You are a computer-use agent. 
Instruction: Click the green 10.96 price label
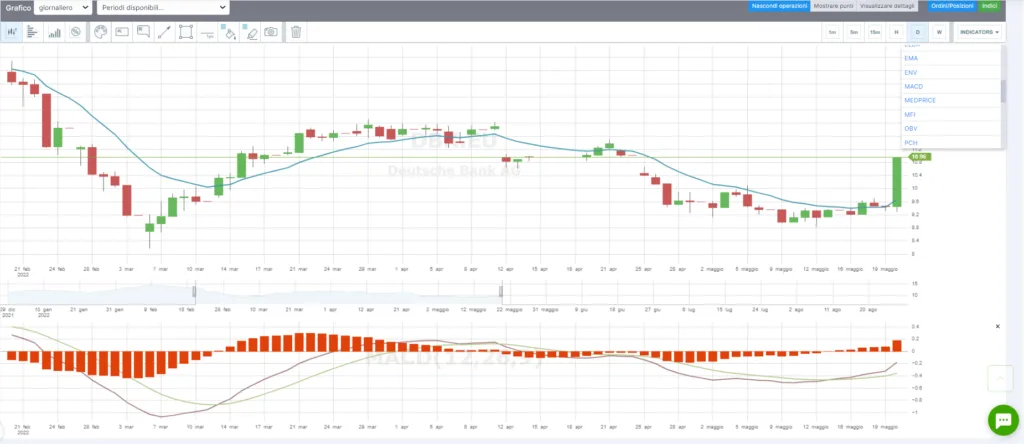[920, 157]
